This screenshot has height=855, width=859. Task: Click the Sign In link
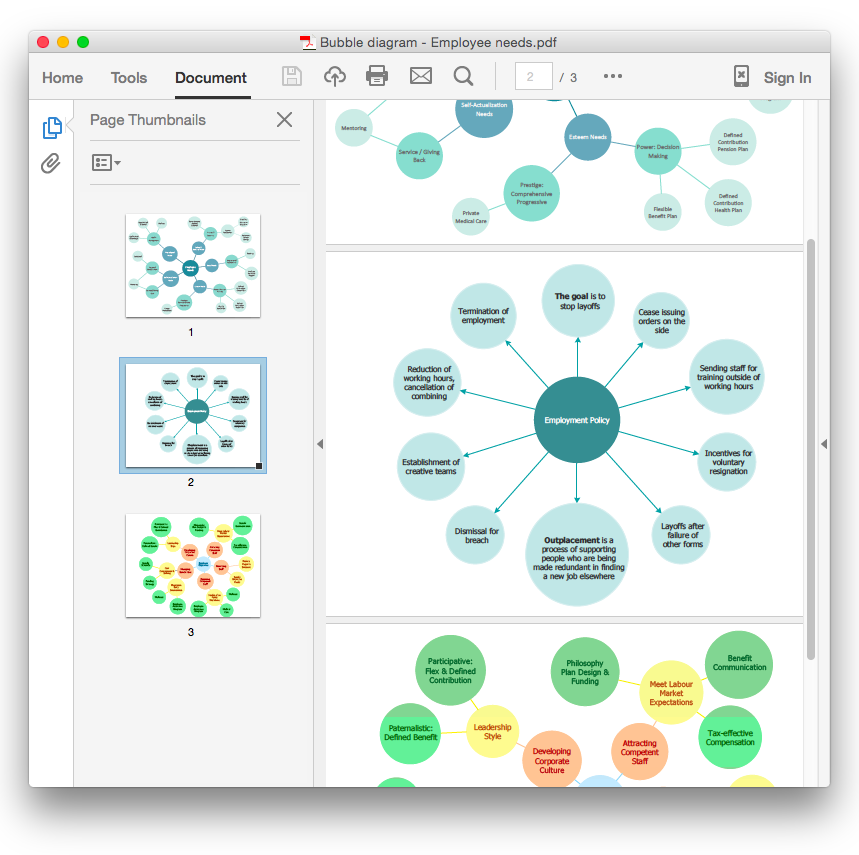(787, 78)
